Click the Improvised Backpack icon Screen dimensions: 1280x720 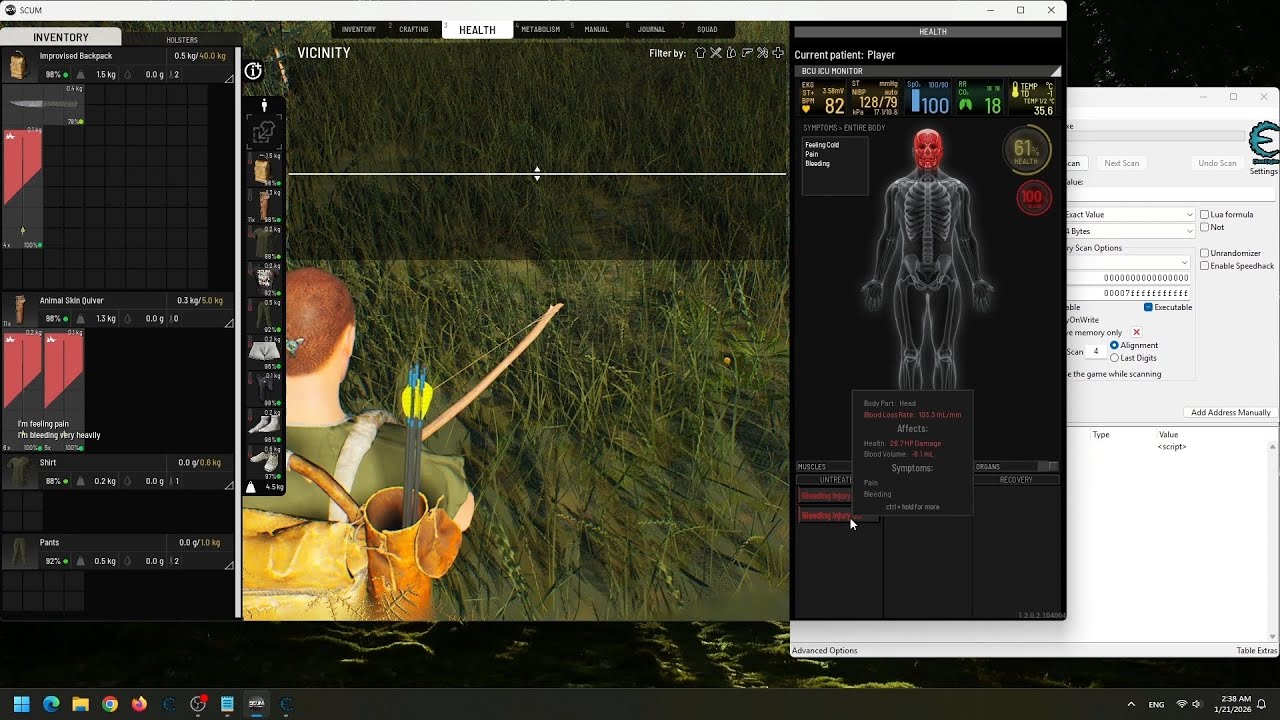click(x=18, y=66)
